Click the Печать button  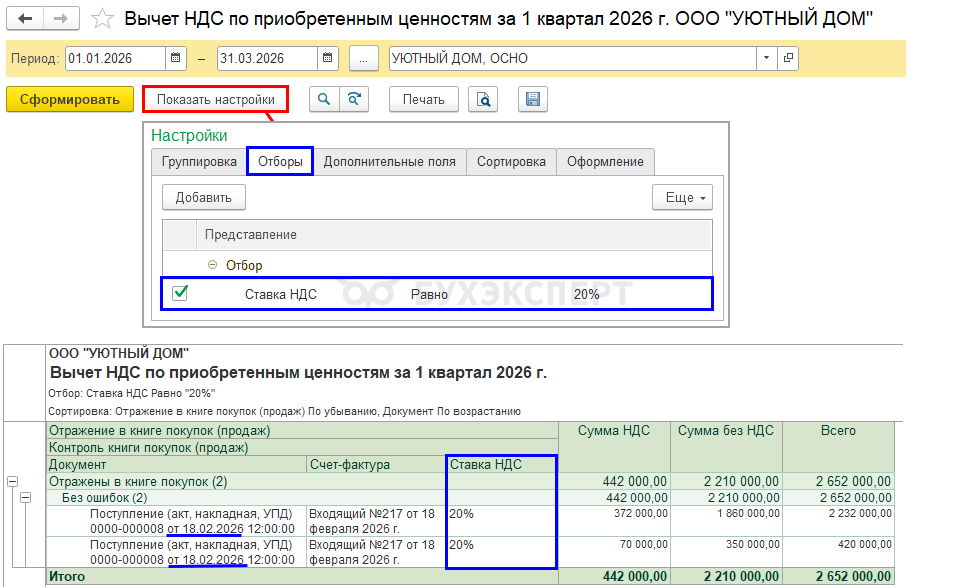point(424,99)
